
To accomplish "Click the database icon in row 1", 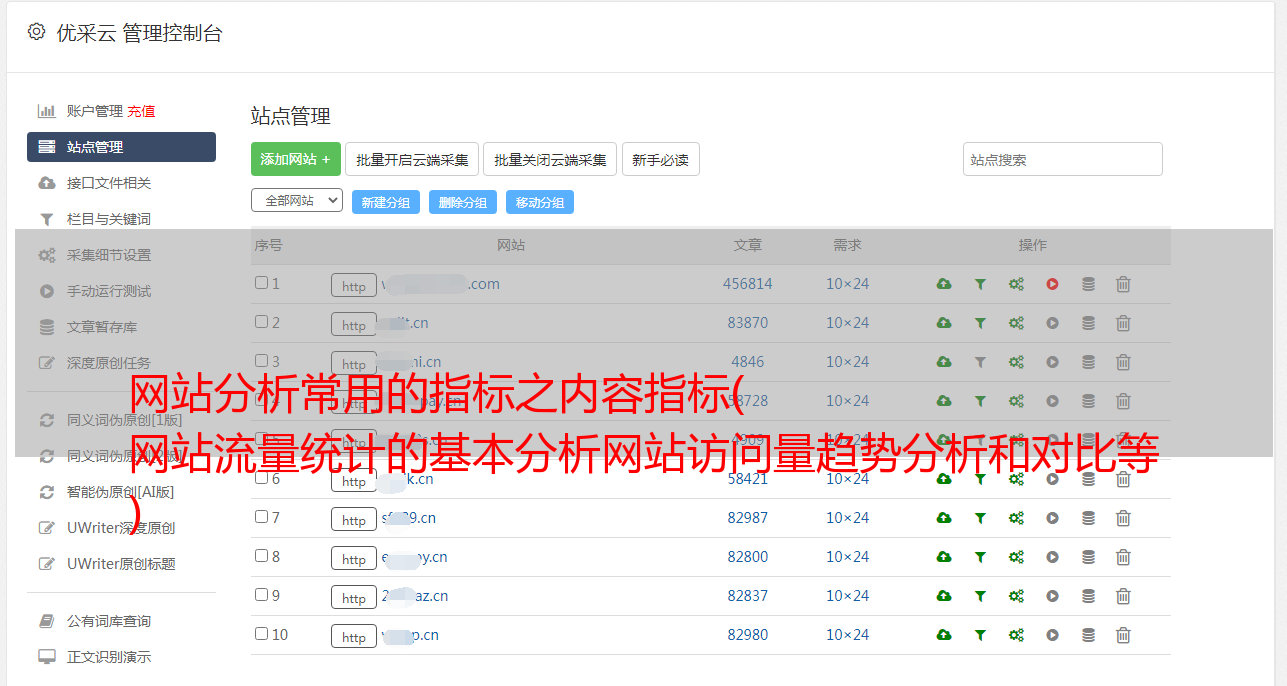I will coord(1088,284).
